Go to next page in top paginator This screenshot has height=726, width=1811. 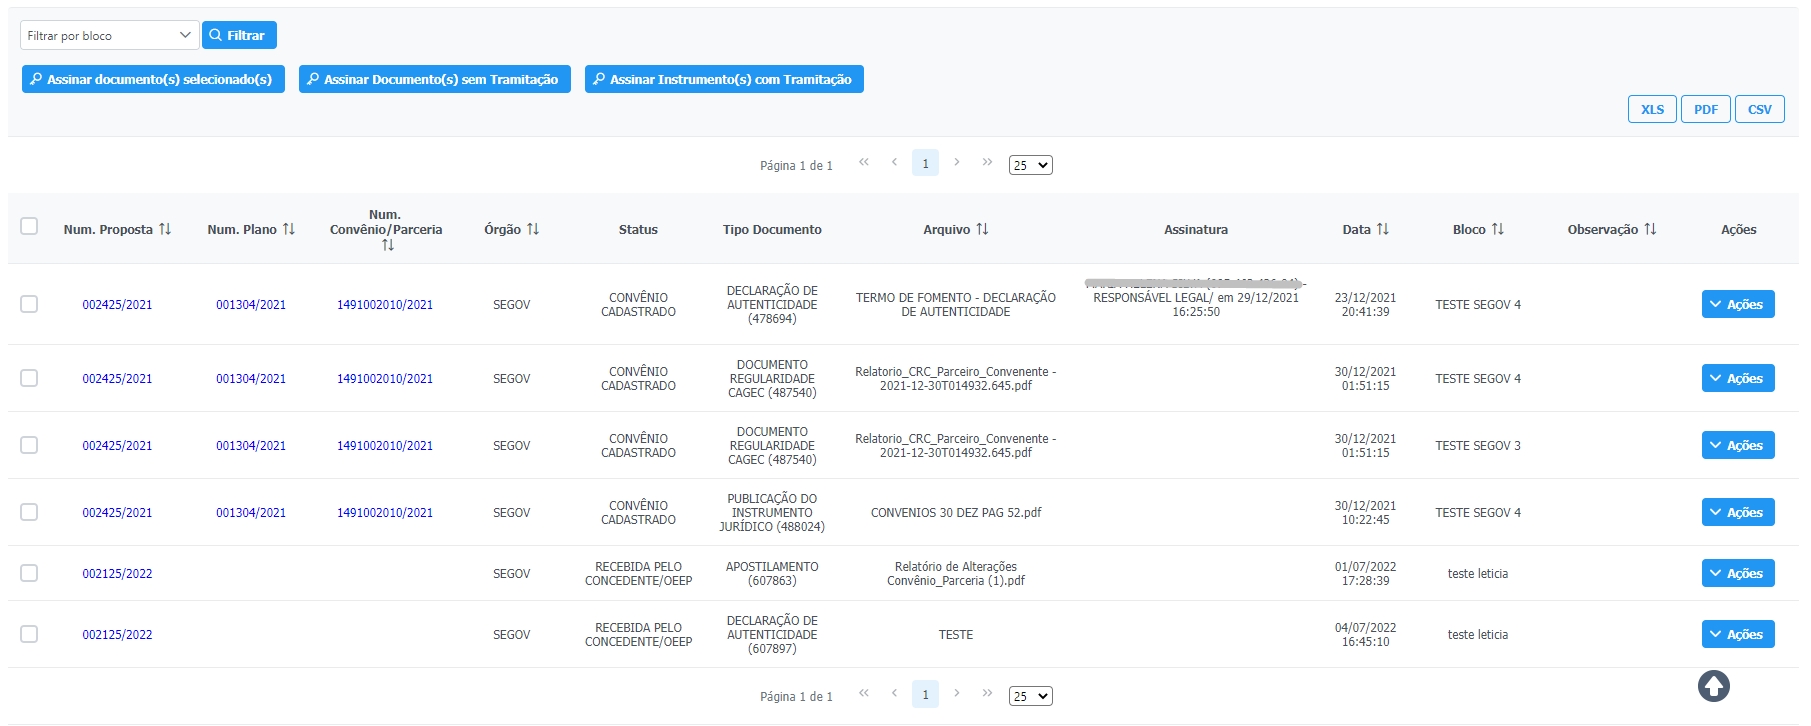[x=957, y=162]
